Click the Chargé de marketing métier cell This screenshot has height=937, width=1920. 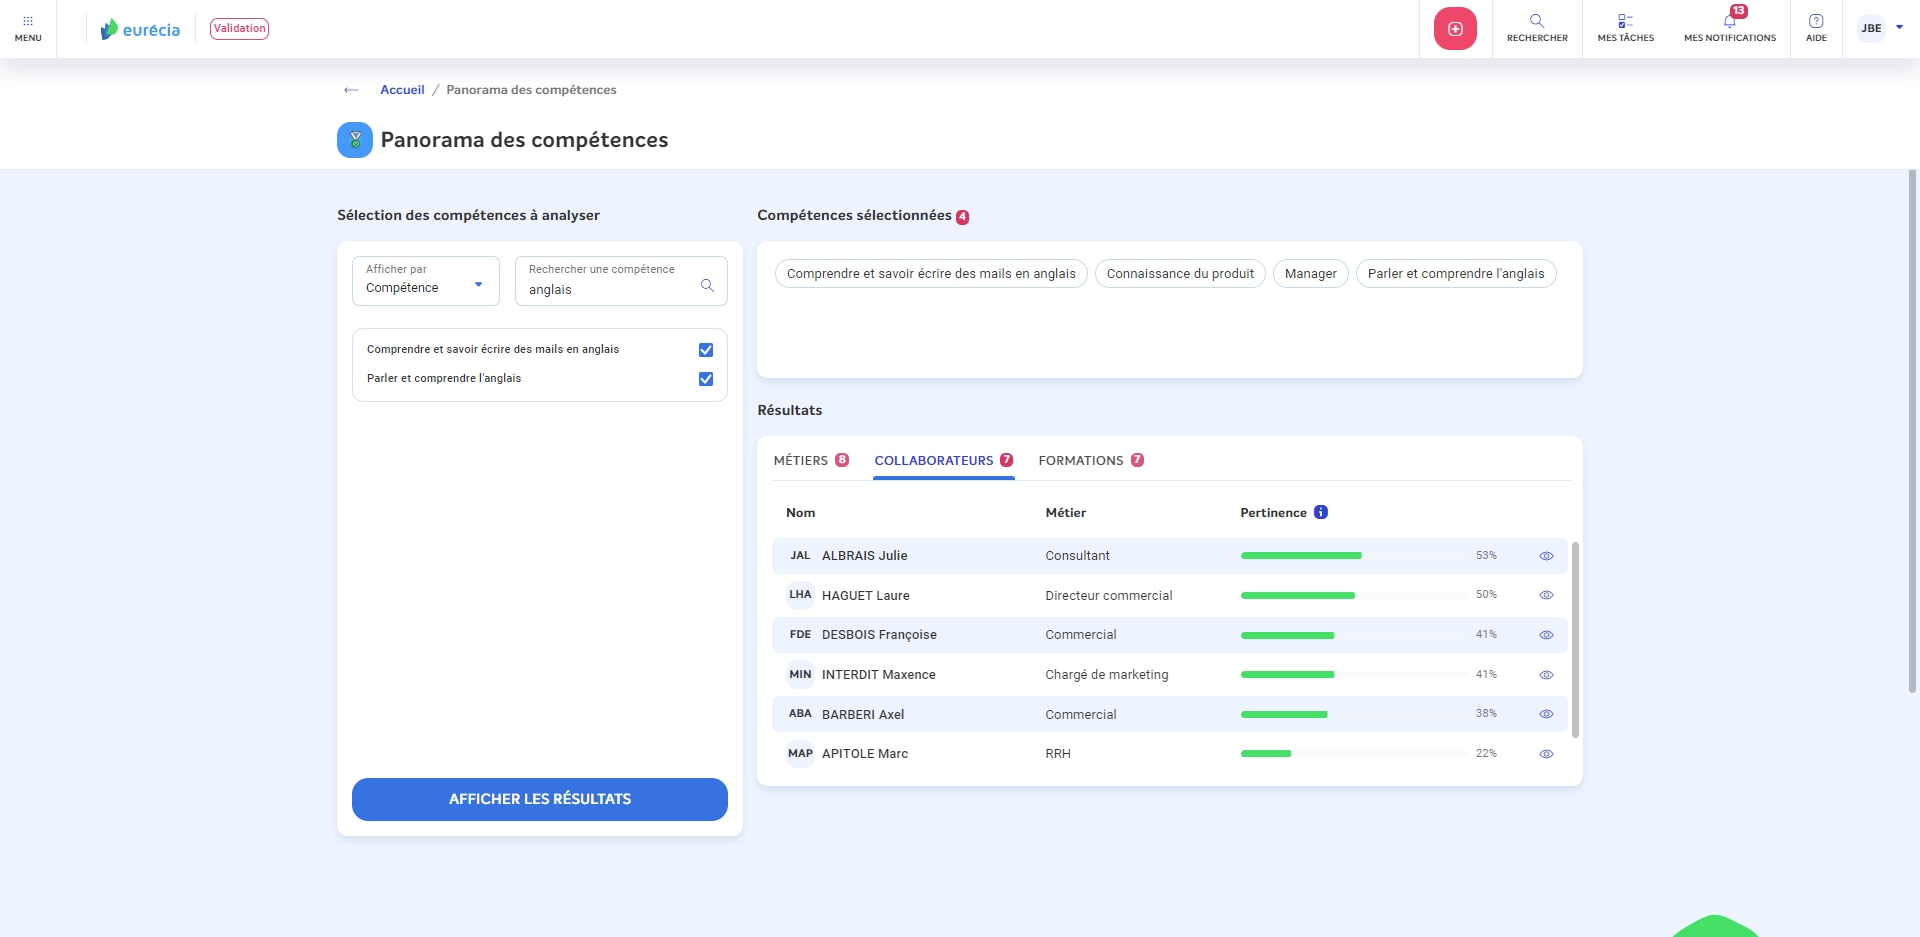pyautogui.click(x=1107, y=675)
